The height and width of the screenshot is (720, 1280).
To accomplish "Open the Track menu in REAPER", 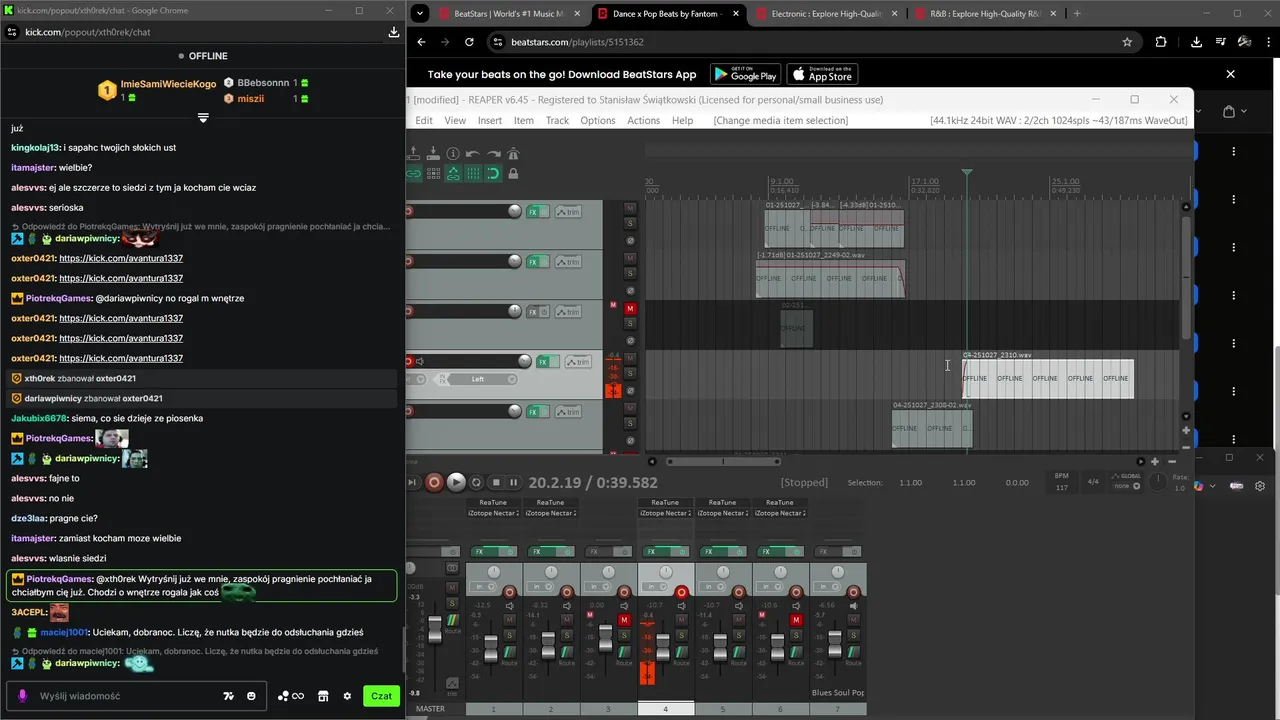I will click(557, 120).
